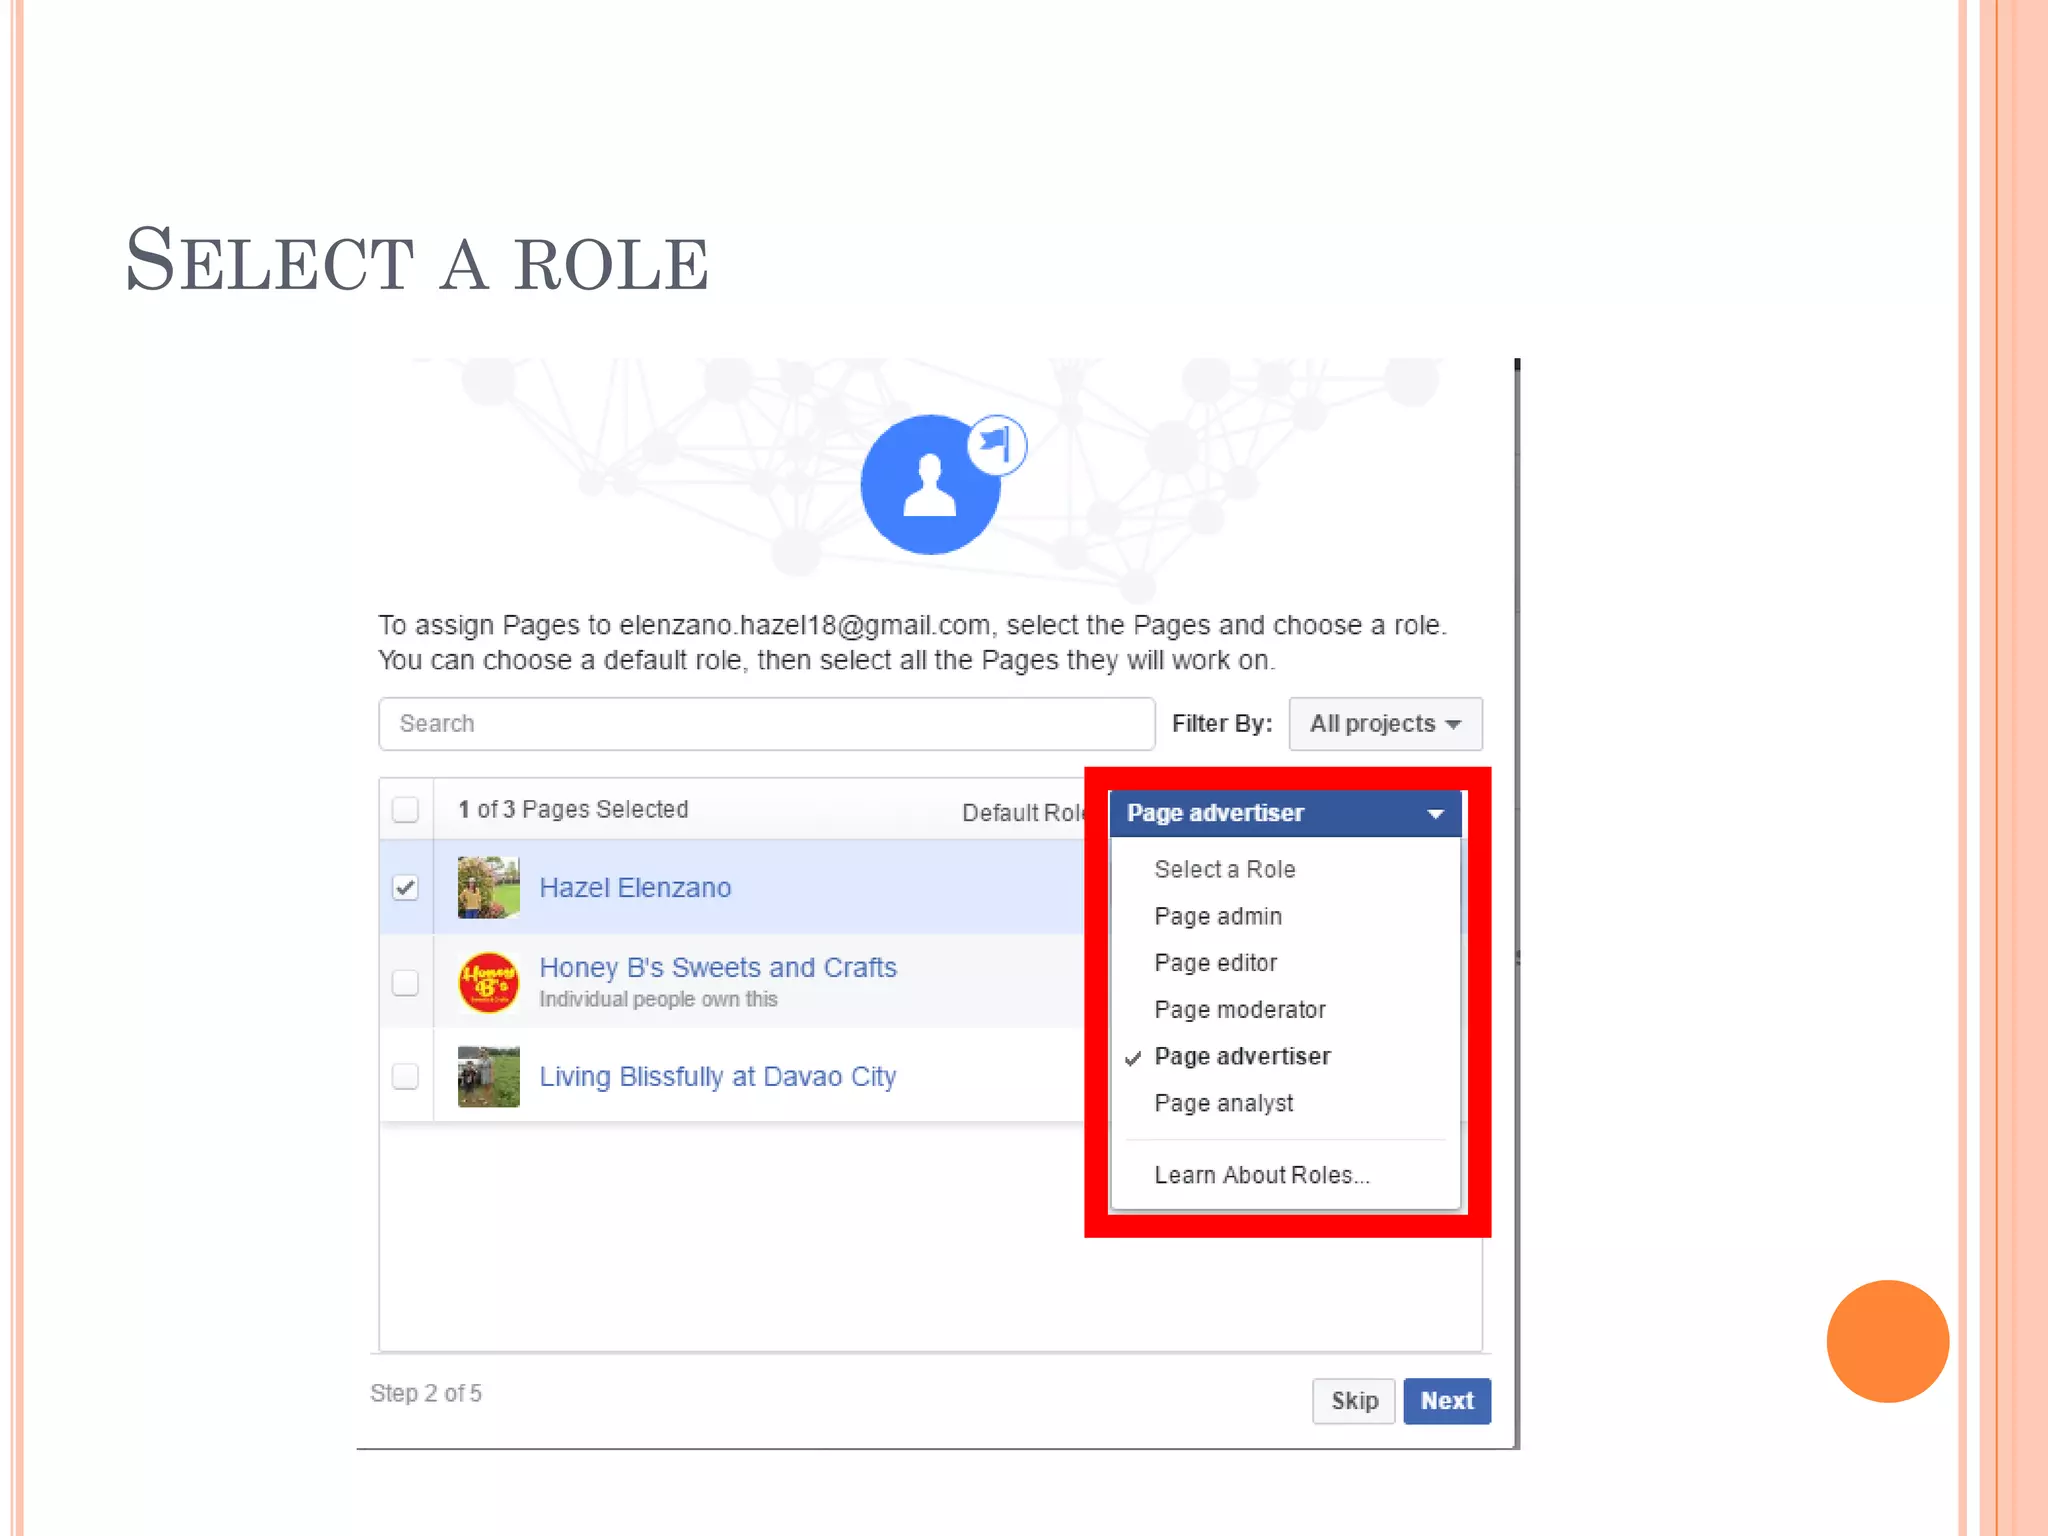Image resolution: width=2048 pixels, height=1536 pixels.
Task: Choose Select a Role option
Action: point(1225,869)
